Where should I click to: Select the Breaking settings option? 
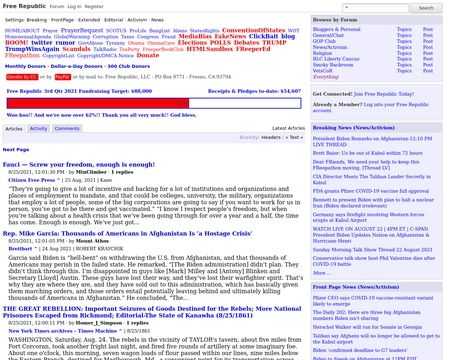[37, 20]
